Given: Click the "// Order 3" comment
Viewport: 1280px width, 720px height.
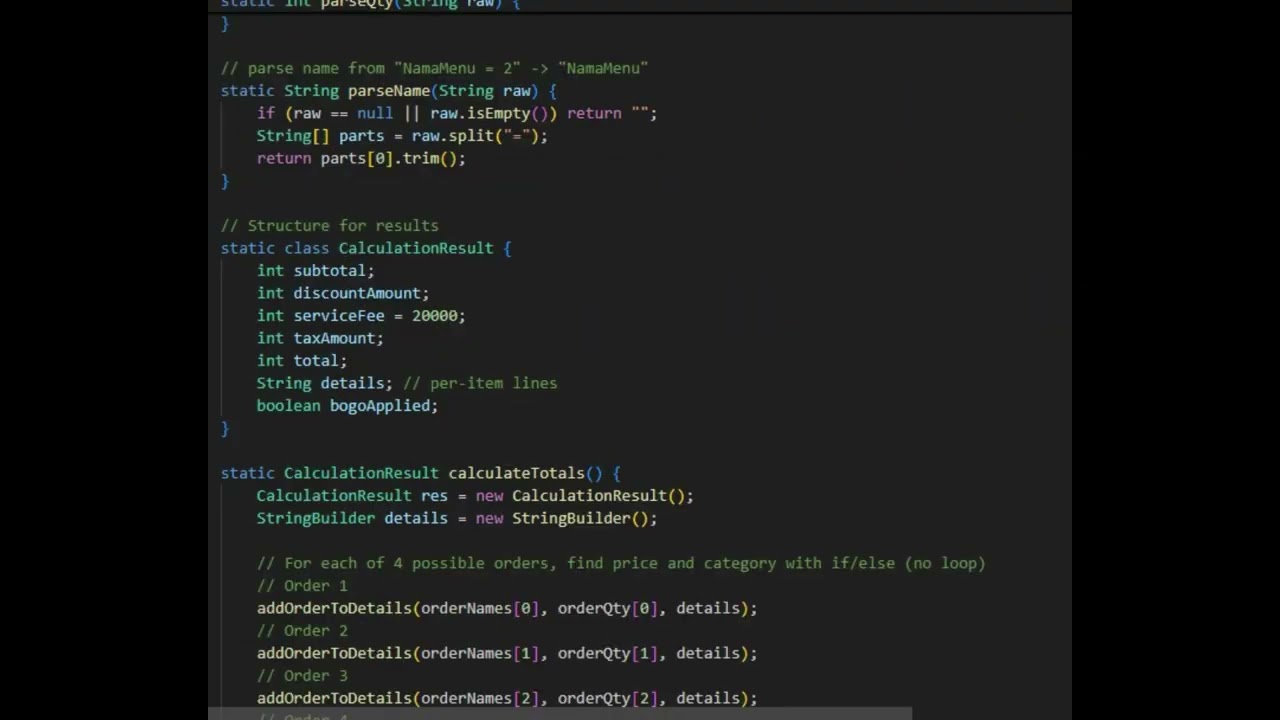Looking at the screenshot, I should 301,676.
